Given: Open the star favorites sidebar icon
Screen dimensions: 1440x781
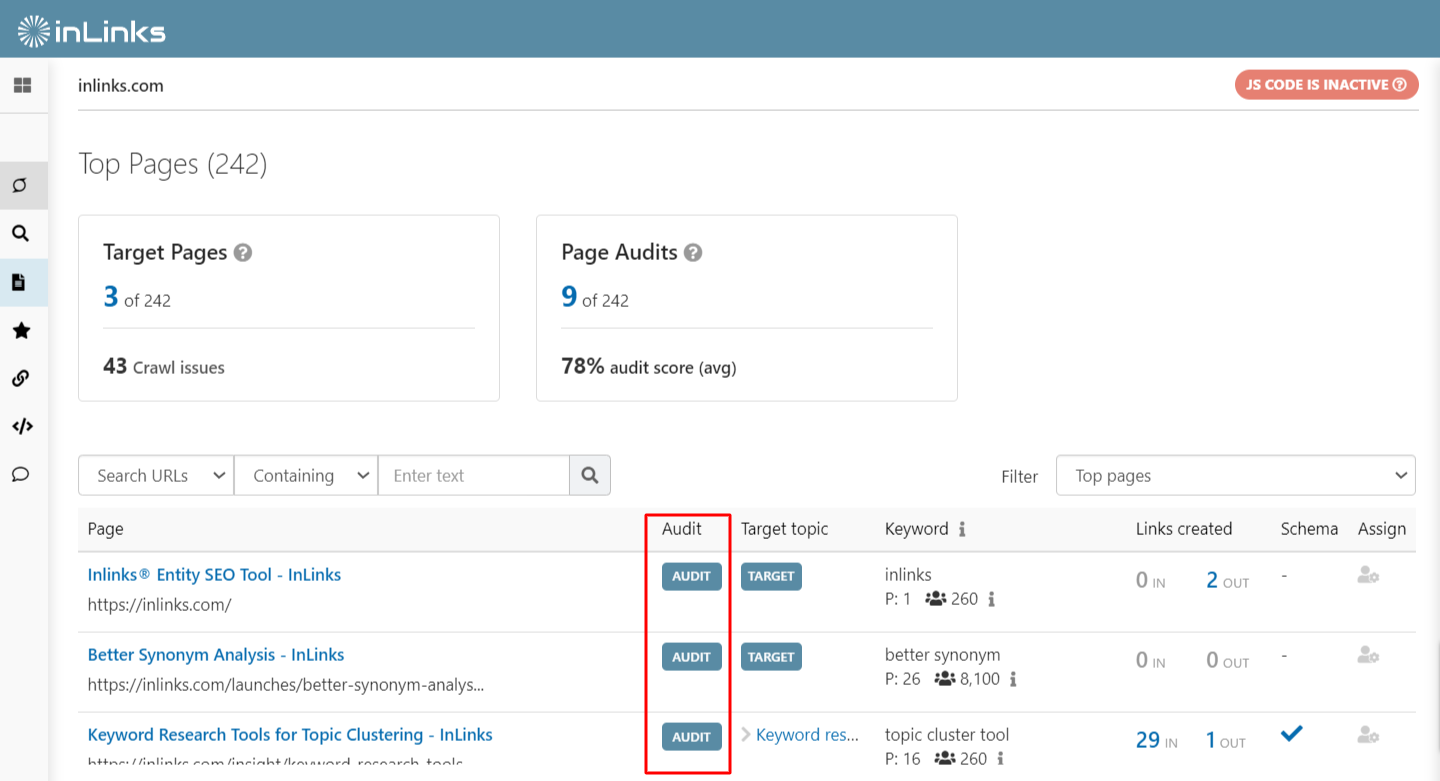Looking at the screenshot, I should click(20, 330).
